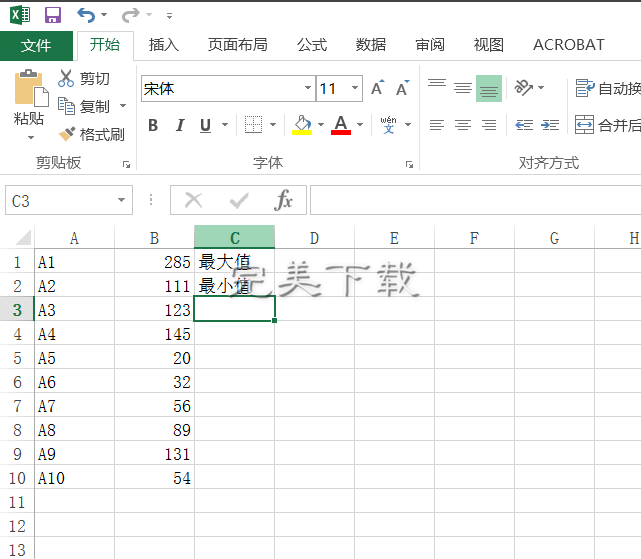Open the Font group dialog launcher
Viewport: 641px width, 559px height.
[409, 164]
